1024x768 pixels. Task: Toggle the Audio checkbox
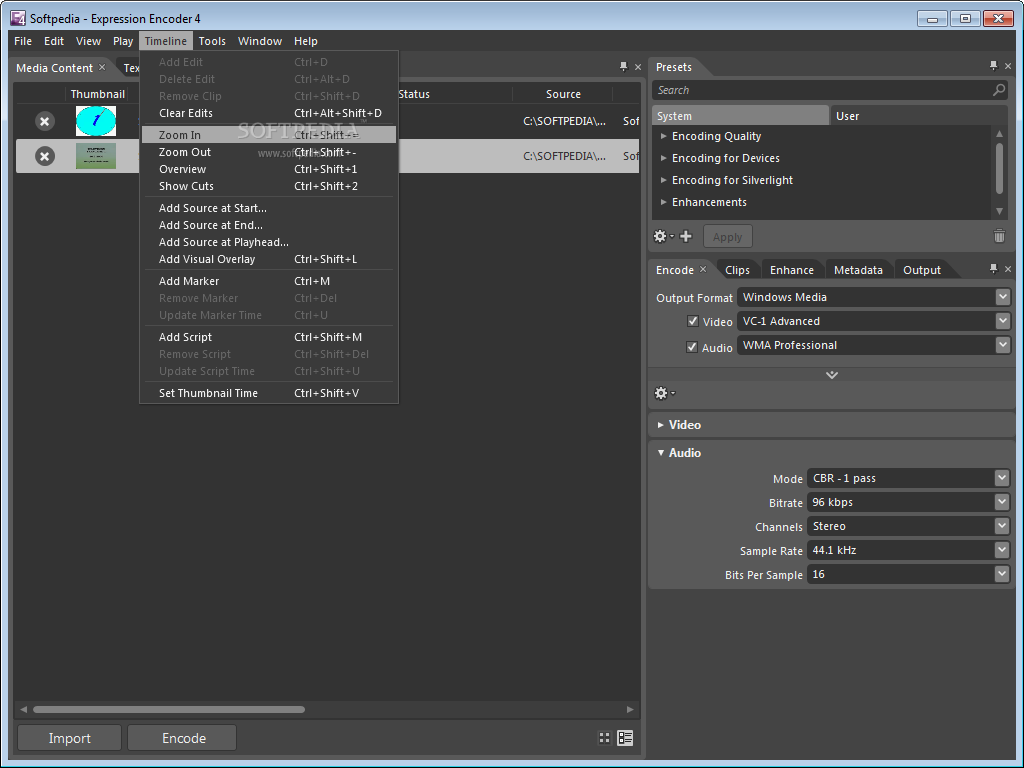(x=692, y=347)
